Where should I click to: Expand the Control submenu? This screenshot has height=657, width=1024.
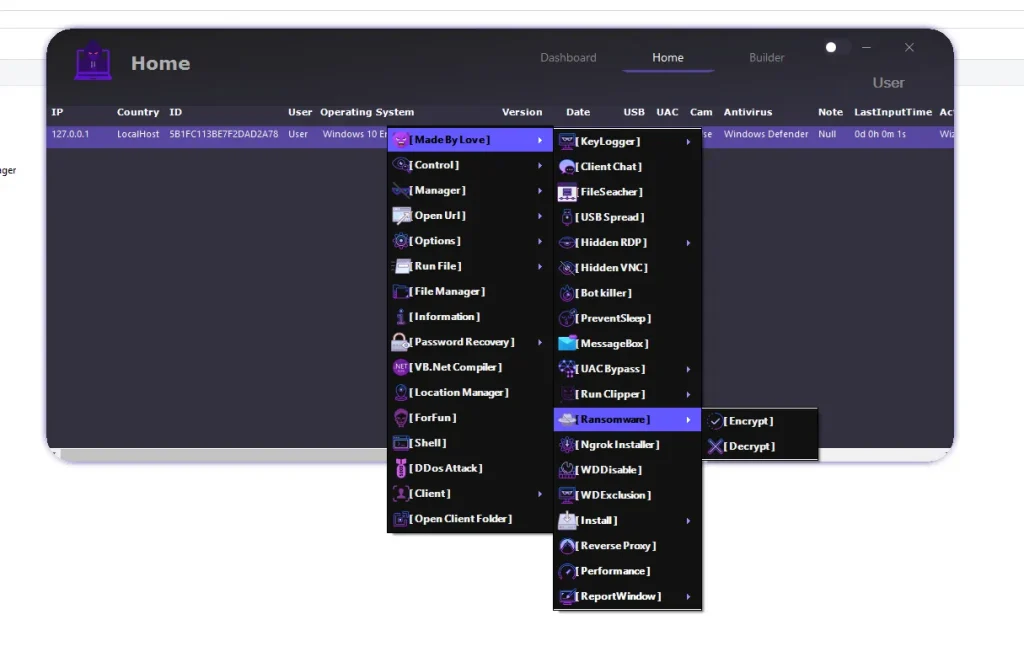coord(430,165)
